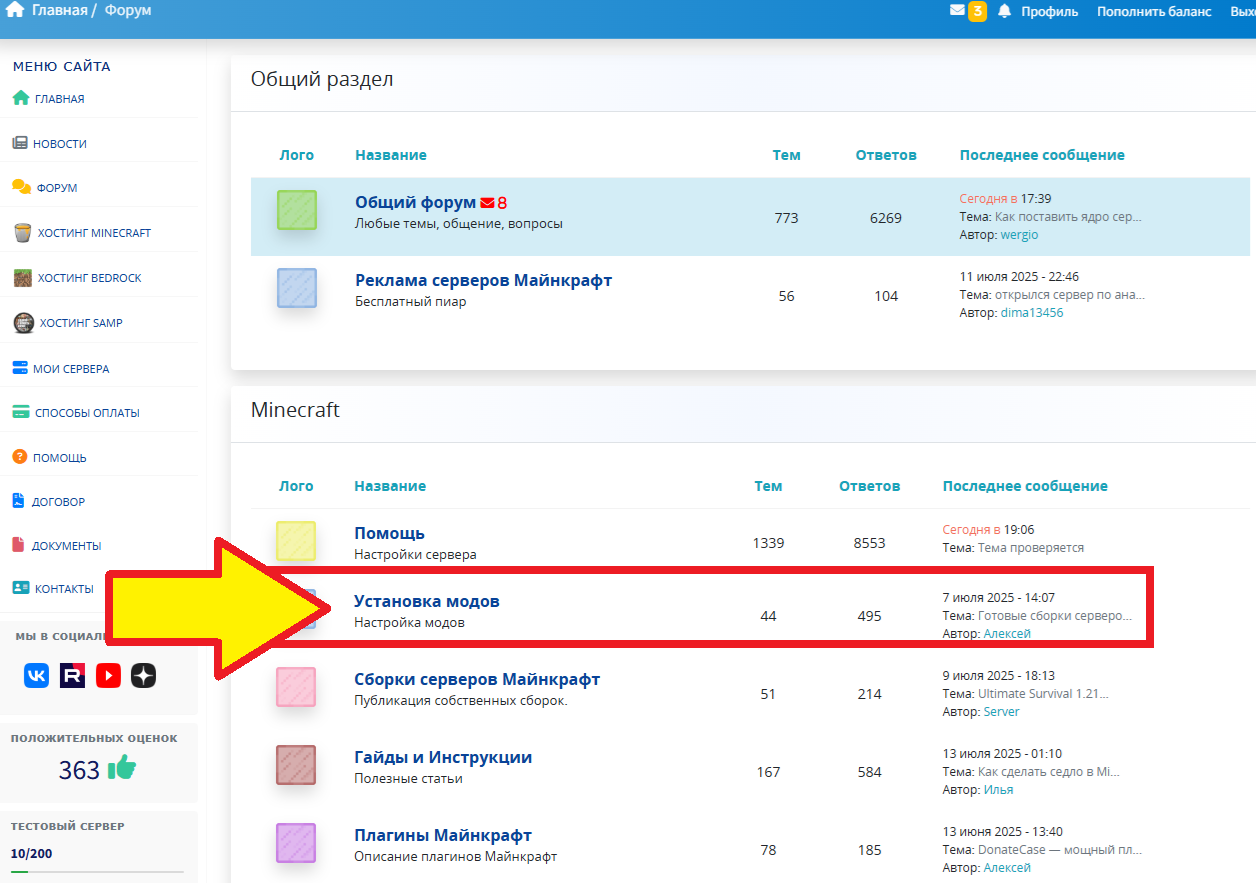Open topic 'DonateCase — мощный пл…'

pos(1059,849)
